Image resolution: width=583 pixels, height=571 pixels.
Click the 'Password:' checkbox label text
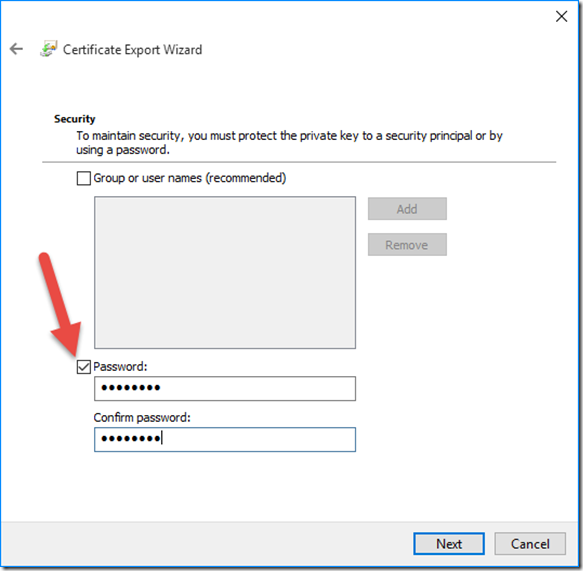click(x=120, y=367)
